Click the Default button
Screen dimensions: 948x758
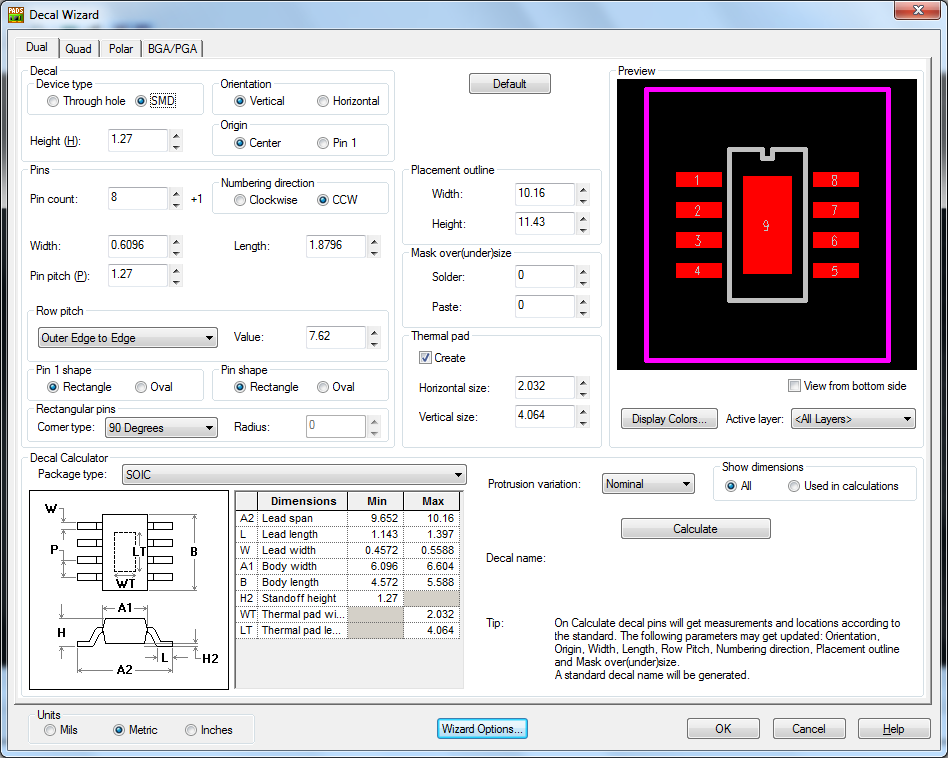[x=510, y=84]
